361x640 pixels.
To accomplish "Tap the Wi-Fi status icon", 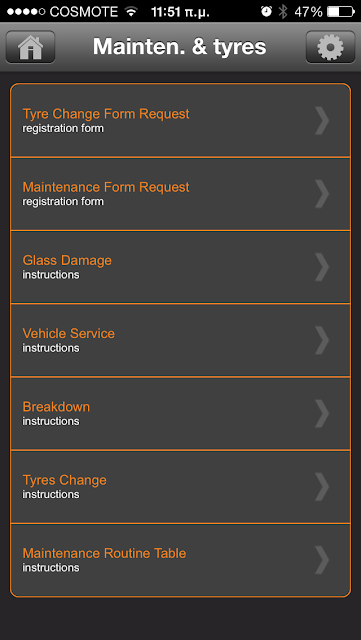I will pos(131,11).
